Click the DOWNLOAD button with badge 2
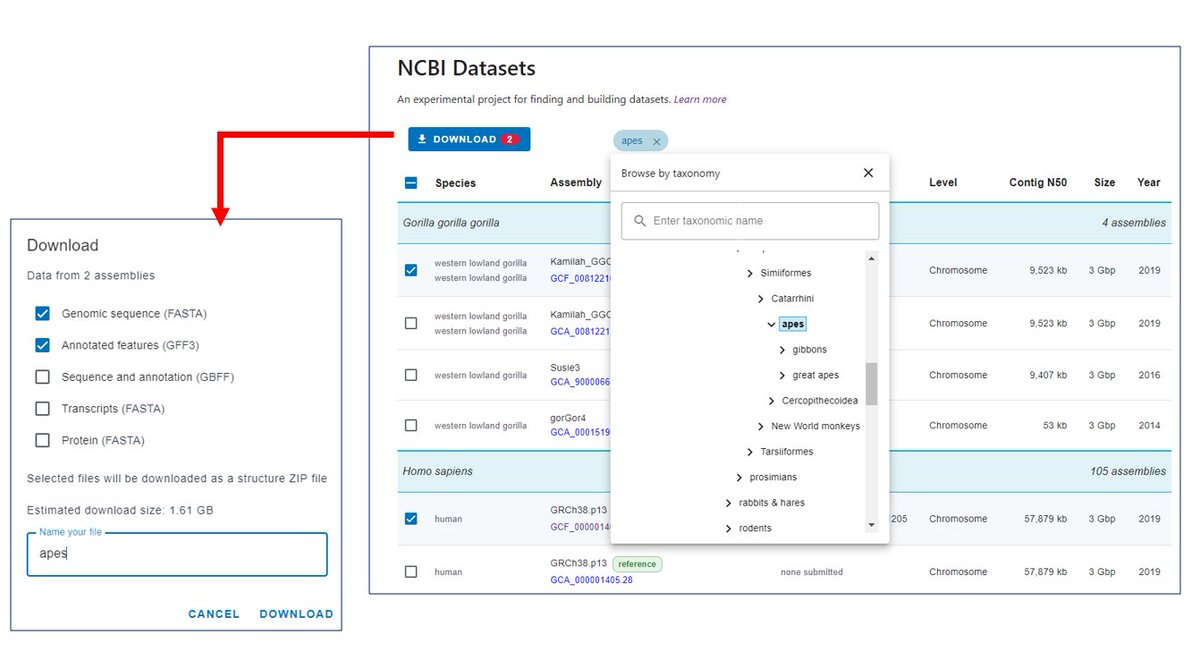The height and width of the screenshot is (652, 1200). tap(469, 139)
